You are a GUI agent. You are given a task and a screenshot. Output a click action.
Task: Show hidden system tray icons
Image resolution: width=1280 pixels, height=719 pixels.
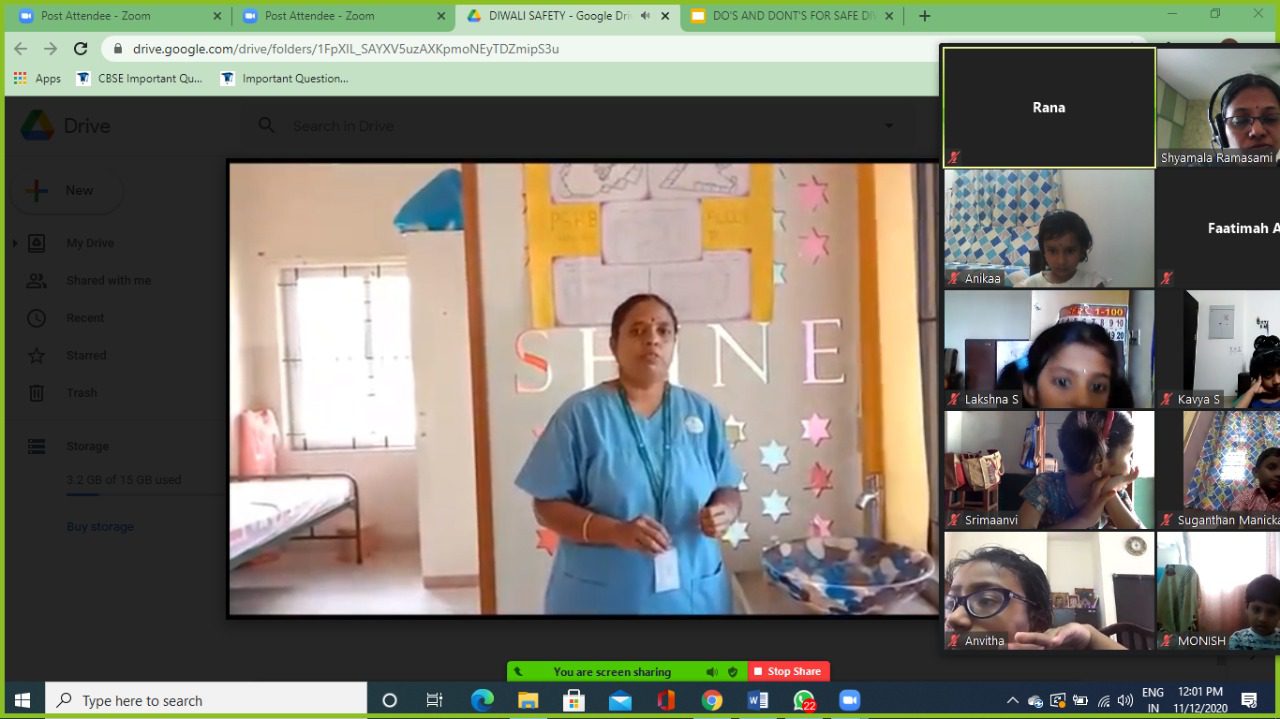coord(1012,700)
